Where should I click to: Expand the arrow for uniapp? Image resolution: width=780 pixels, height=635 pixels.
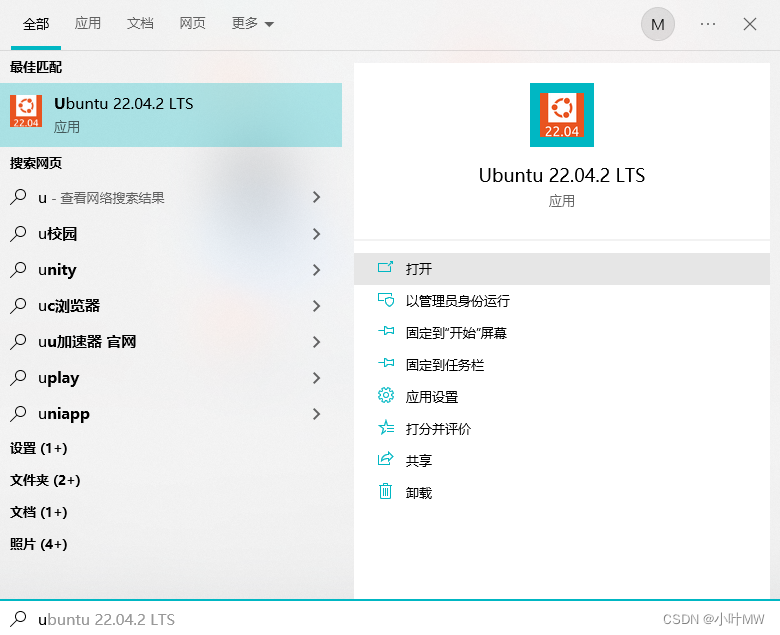[316, 414]
